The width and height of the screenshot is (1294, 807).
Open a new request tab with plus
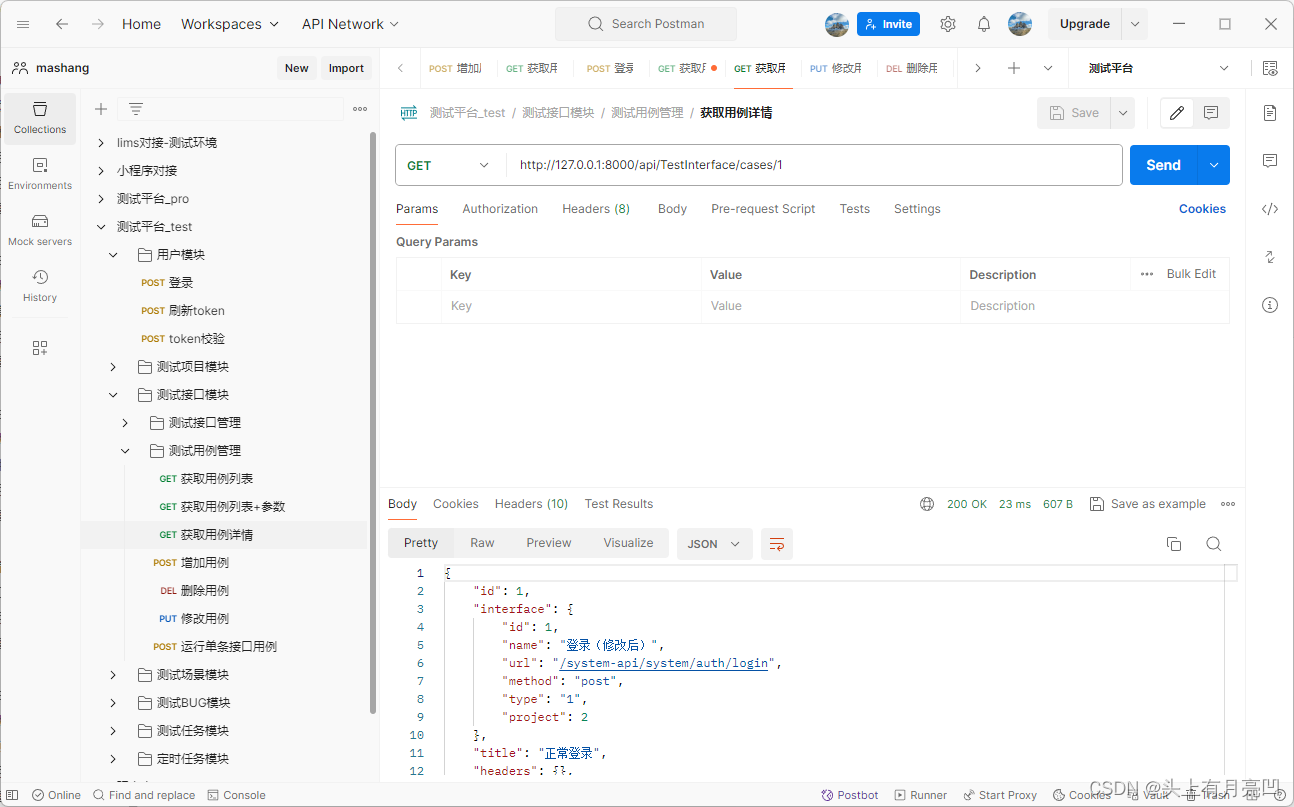point(1014,68)
